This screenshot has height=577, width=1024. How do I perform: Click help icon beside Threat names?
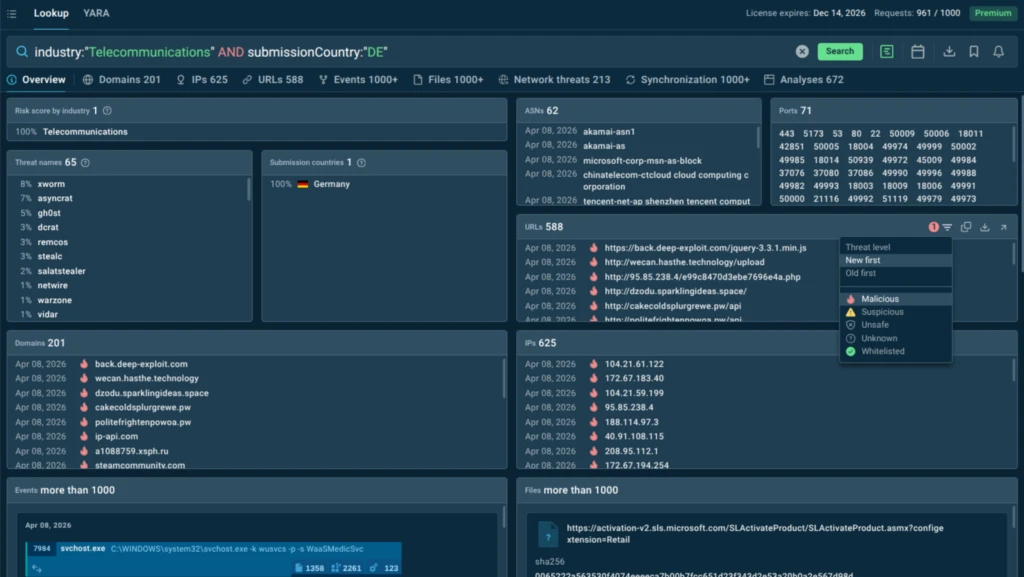tap(85, 162)
